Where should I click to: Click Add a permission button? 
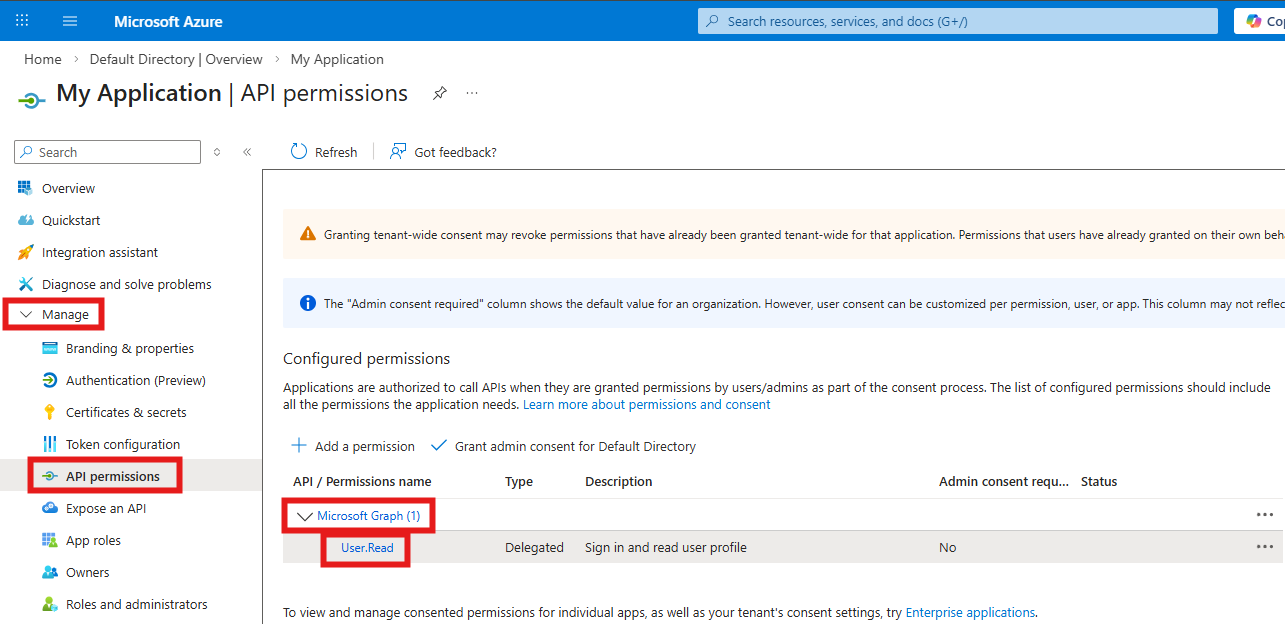coord(353,446)
